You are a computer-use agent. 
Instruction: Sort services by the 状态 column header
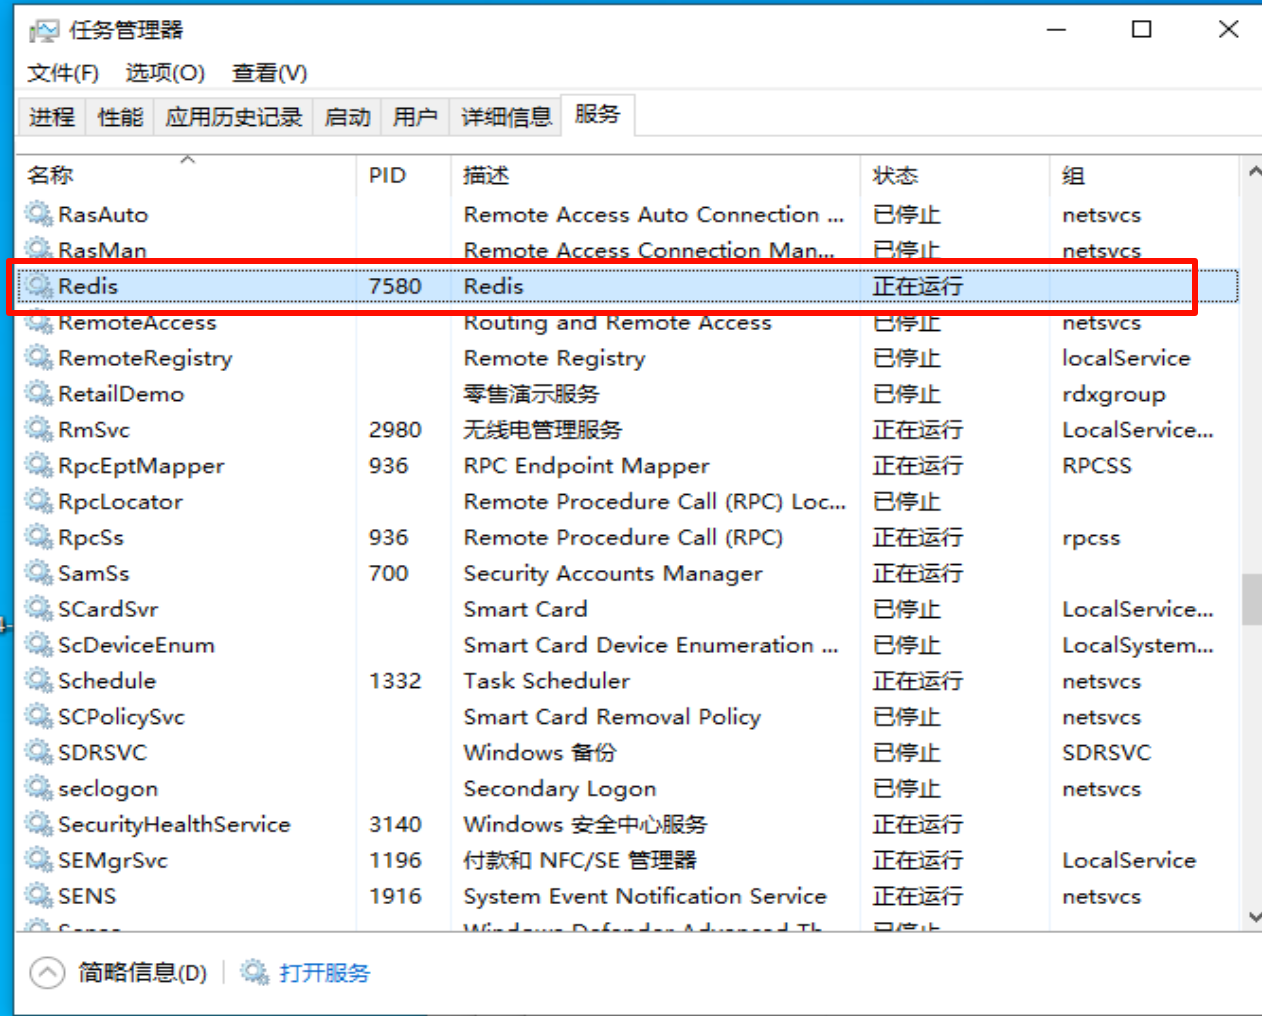(x=955, y=175)
